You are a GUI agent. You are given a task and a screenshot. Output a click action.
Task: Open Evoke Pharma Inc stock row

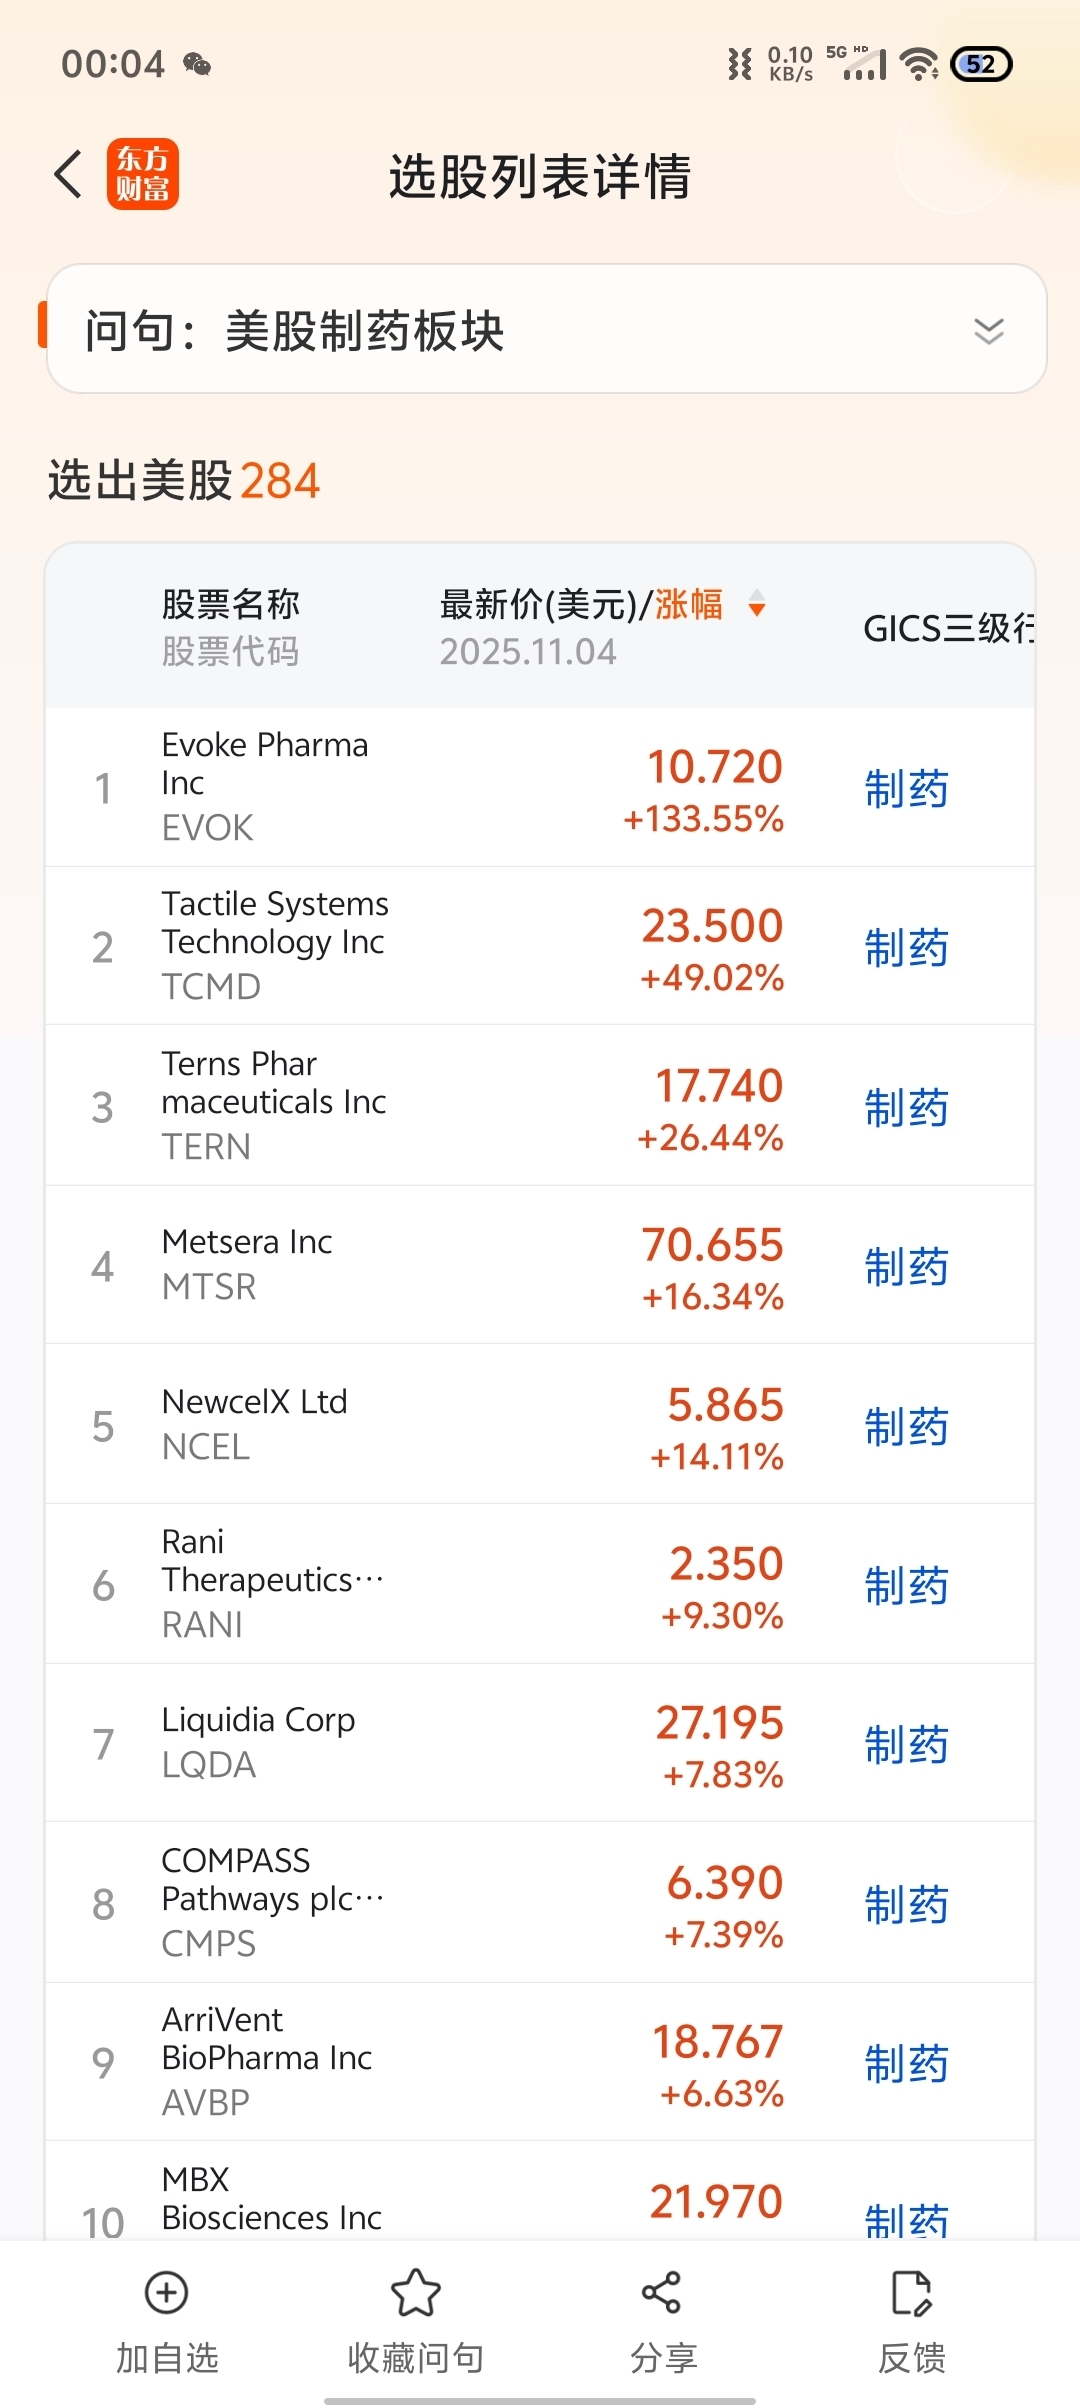(265, 786)
